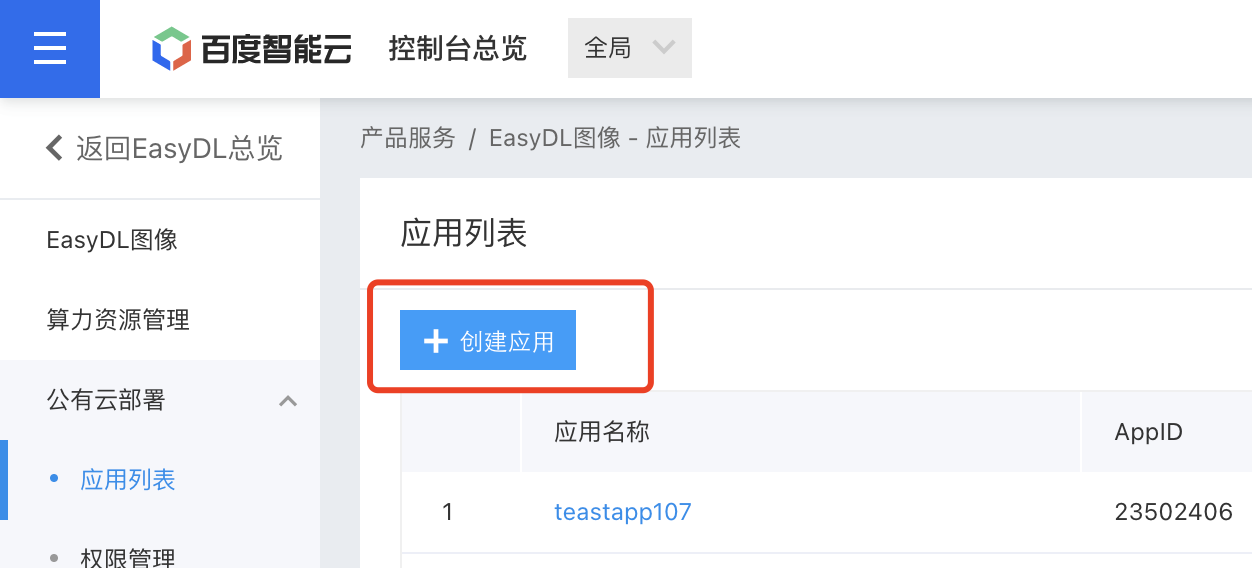Open the hamburger menu button
The height and width of the screenshot is (568, 1252).
(x=50, y=48)
